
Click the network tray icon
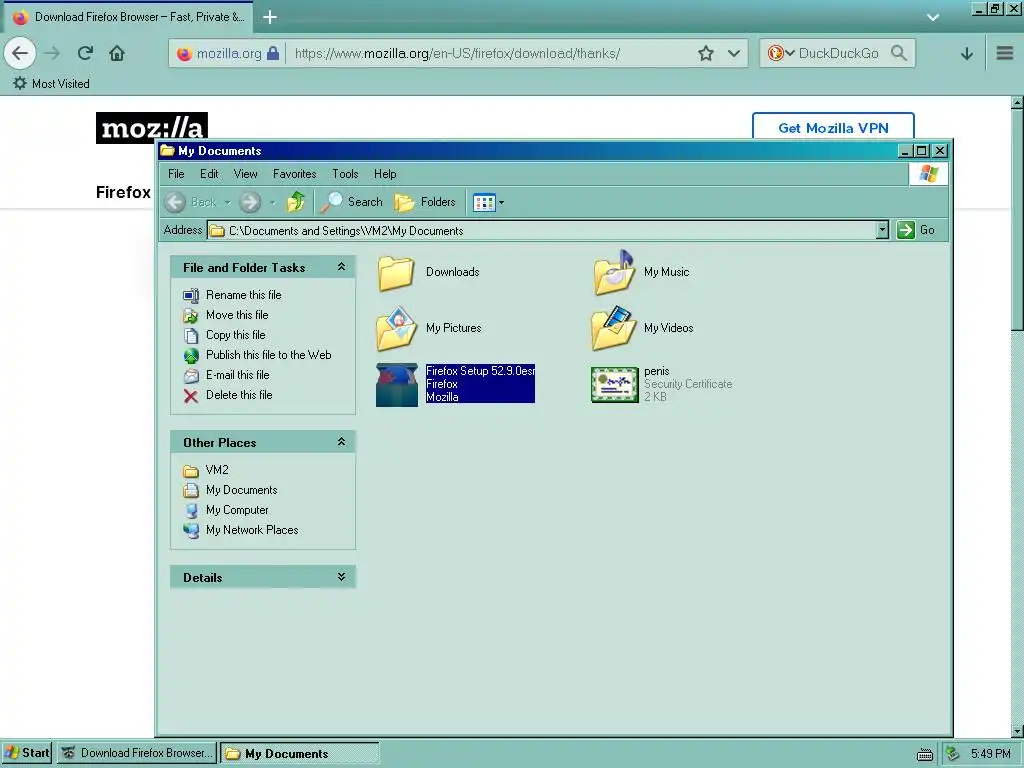[953, 754]
